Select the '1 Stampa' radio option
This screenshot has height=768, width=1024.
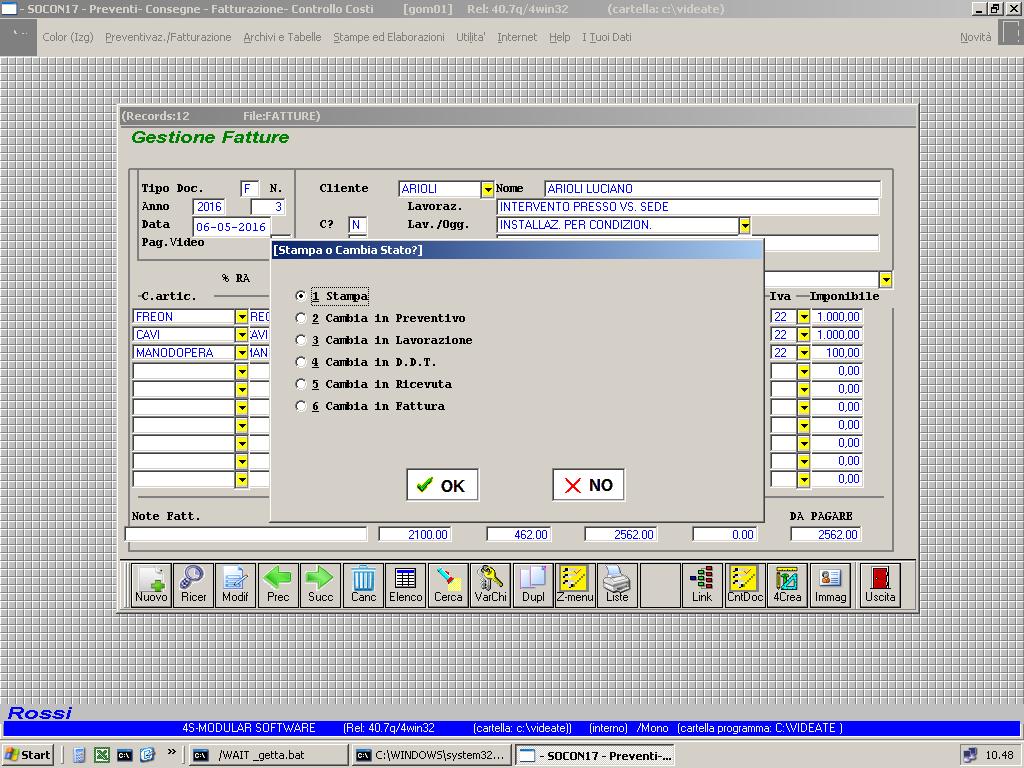pyautogui.click(x=301, y=297)
